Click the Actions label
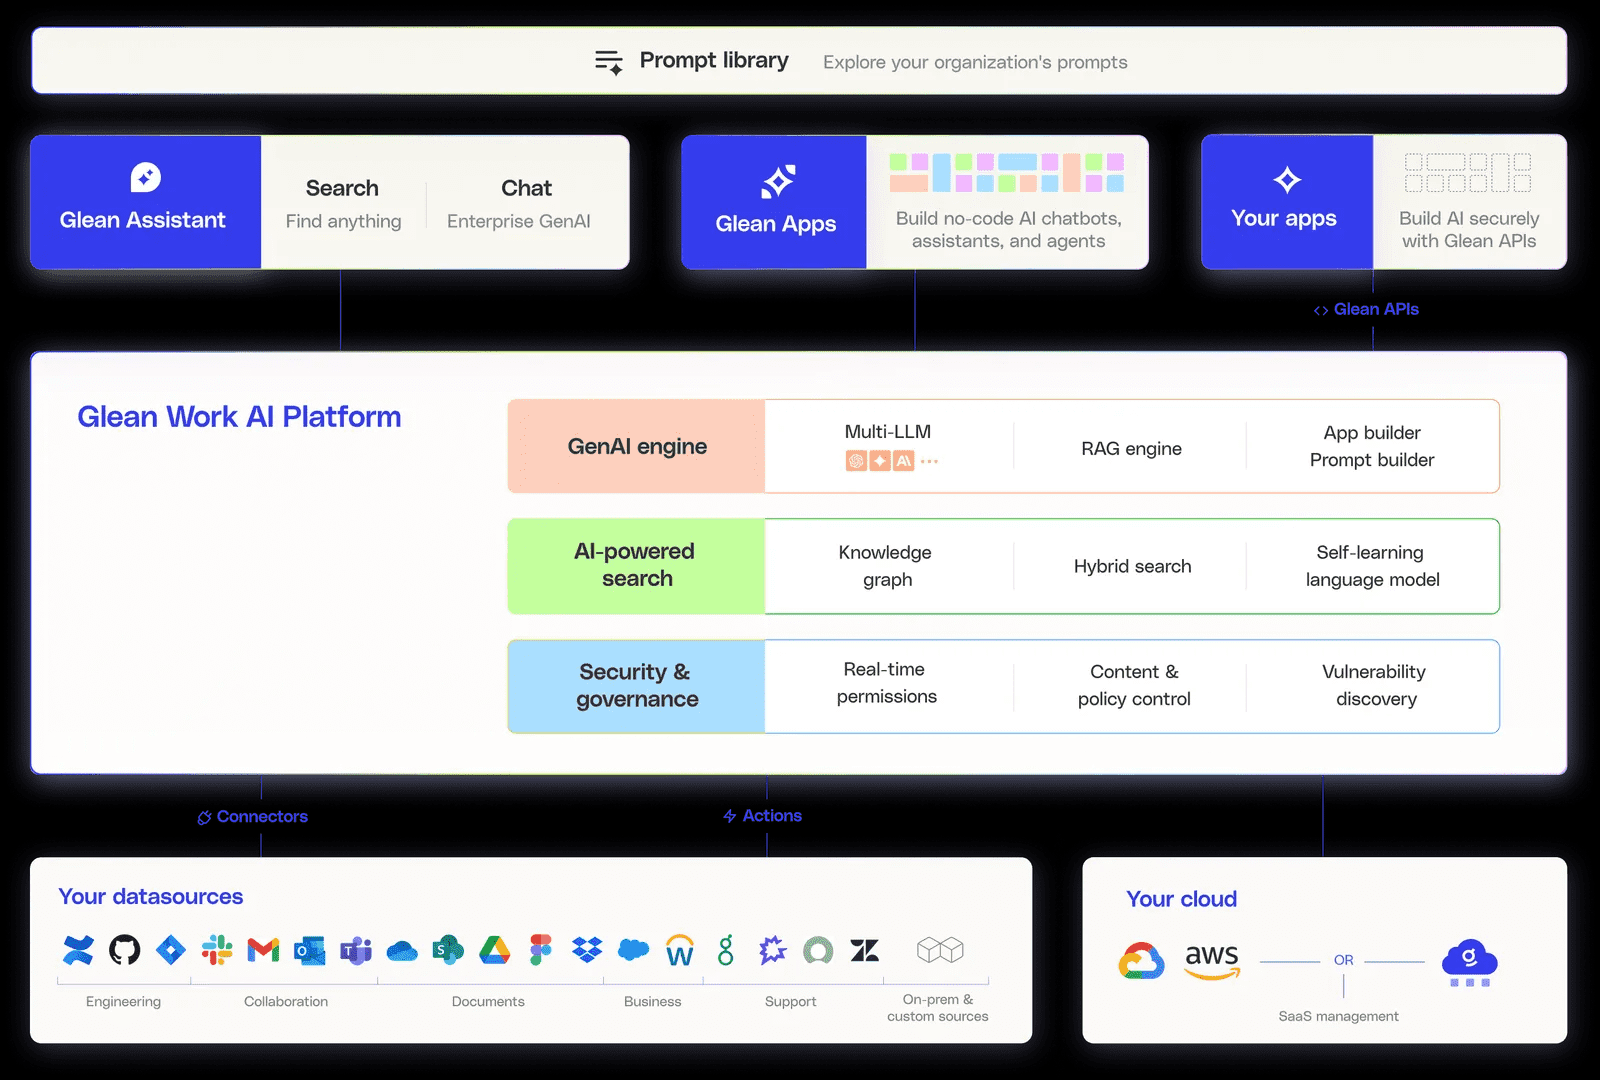 pyautogui.click(x=772, y=816)
